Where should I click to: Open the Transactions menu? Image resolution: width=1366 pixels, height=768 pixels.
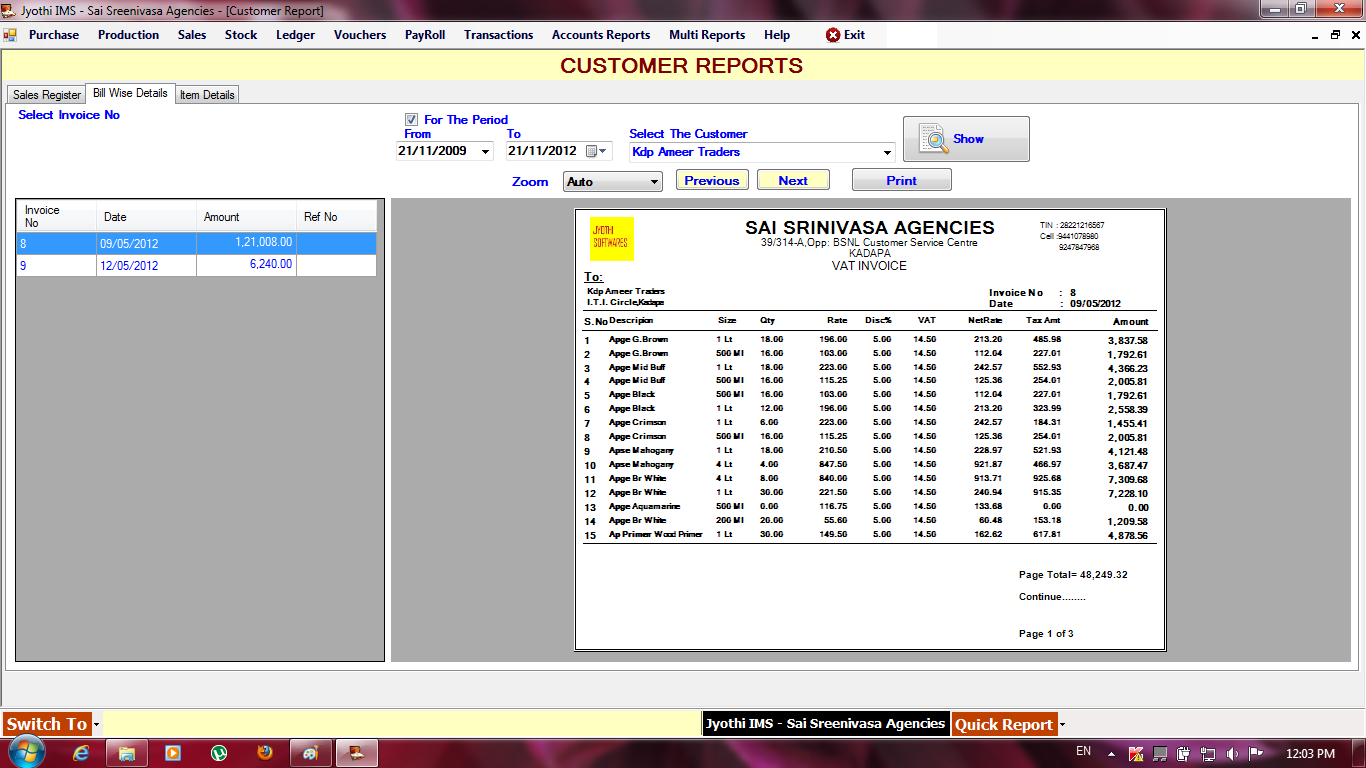point(498,35)
